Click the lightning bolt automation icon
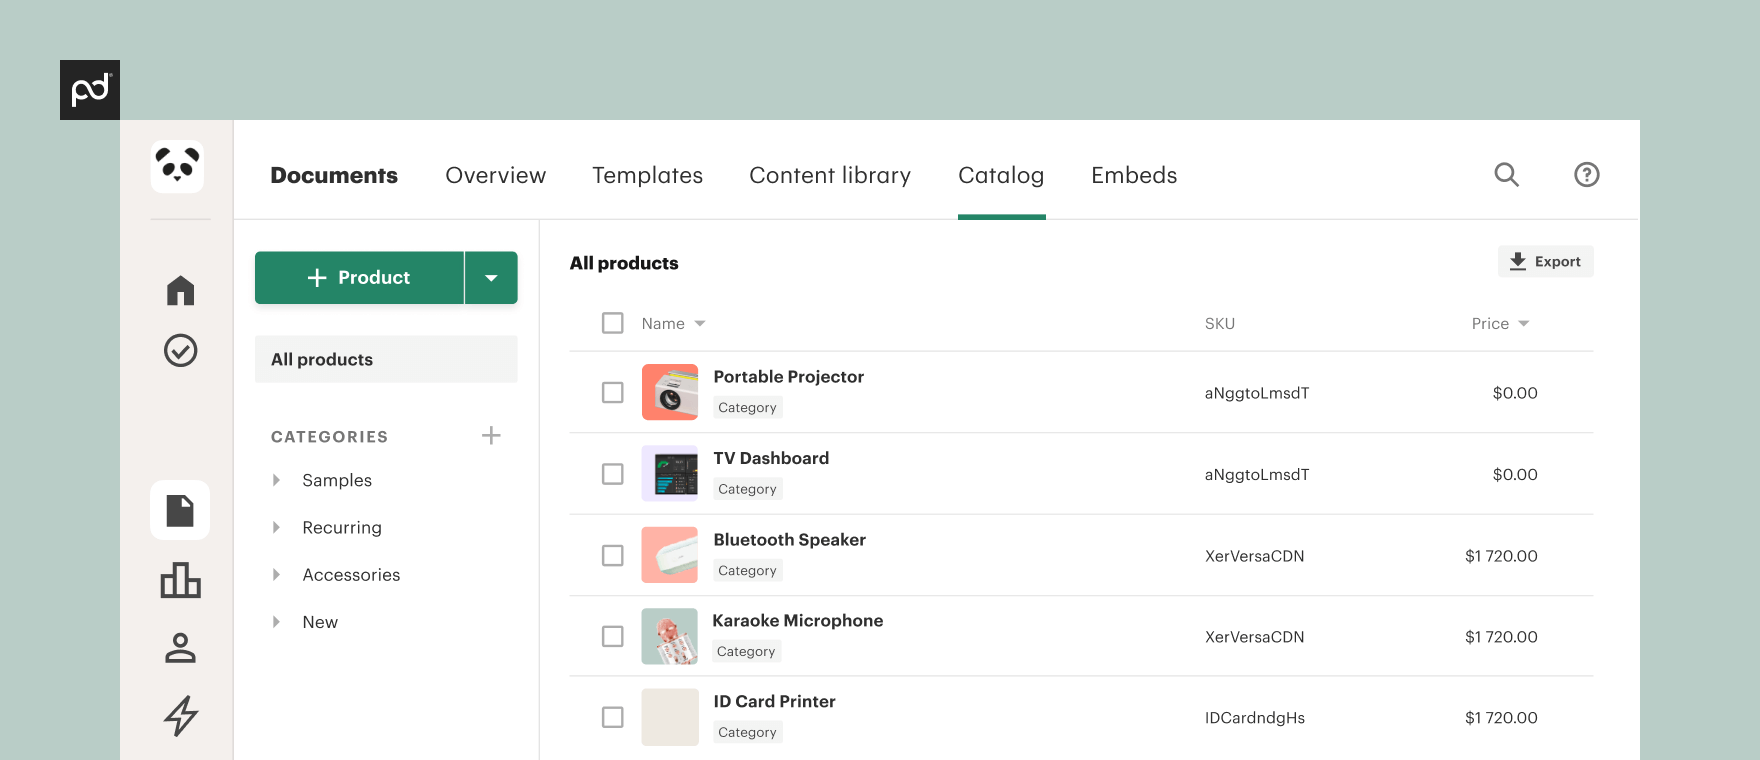The width and height of the screenshot is (1760, 760). click(x=180, y=716)
